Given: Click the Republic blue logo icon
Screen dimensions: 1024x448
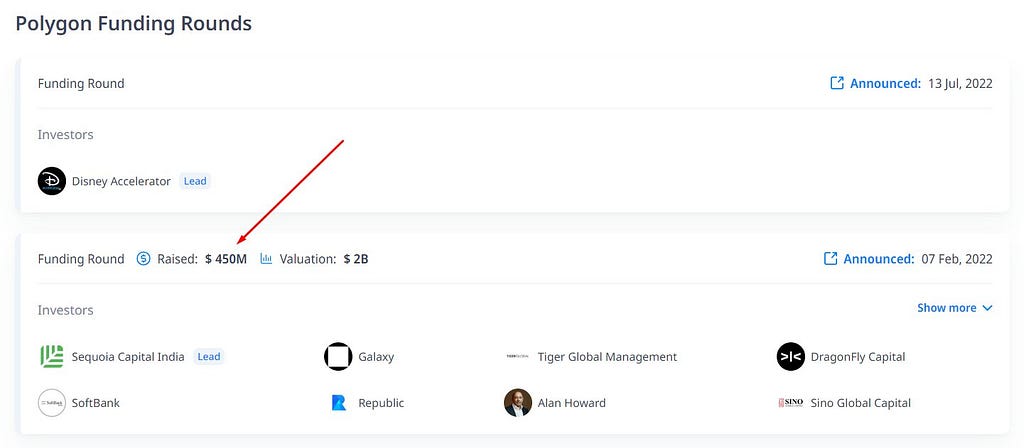Looking at the screenshot, I should coord(338,403).
